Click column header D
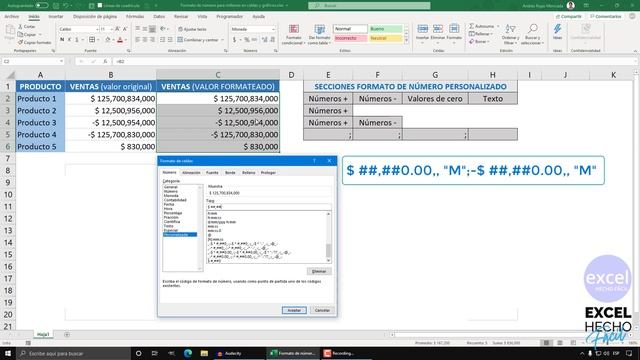640x360 pixels. (291, 75)
